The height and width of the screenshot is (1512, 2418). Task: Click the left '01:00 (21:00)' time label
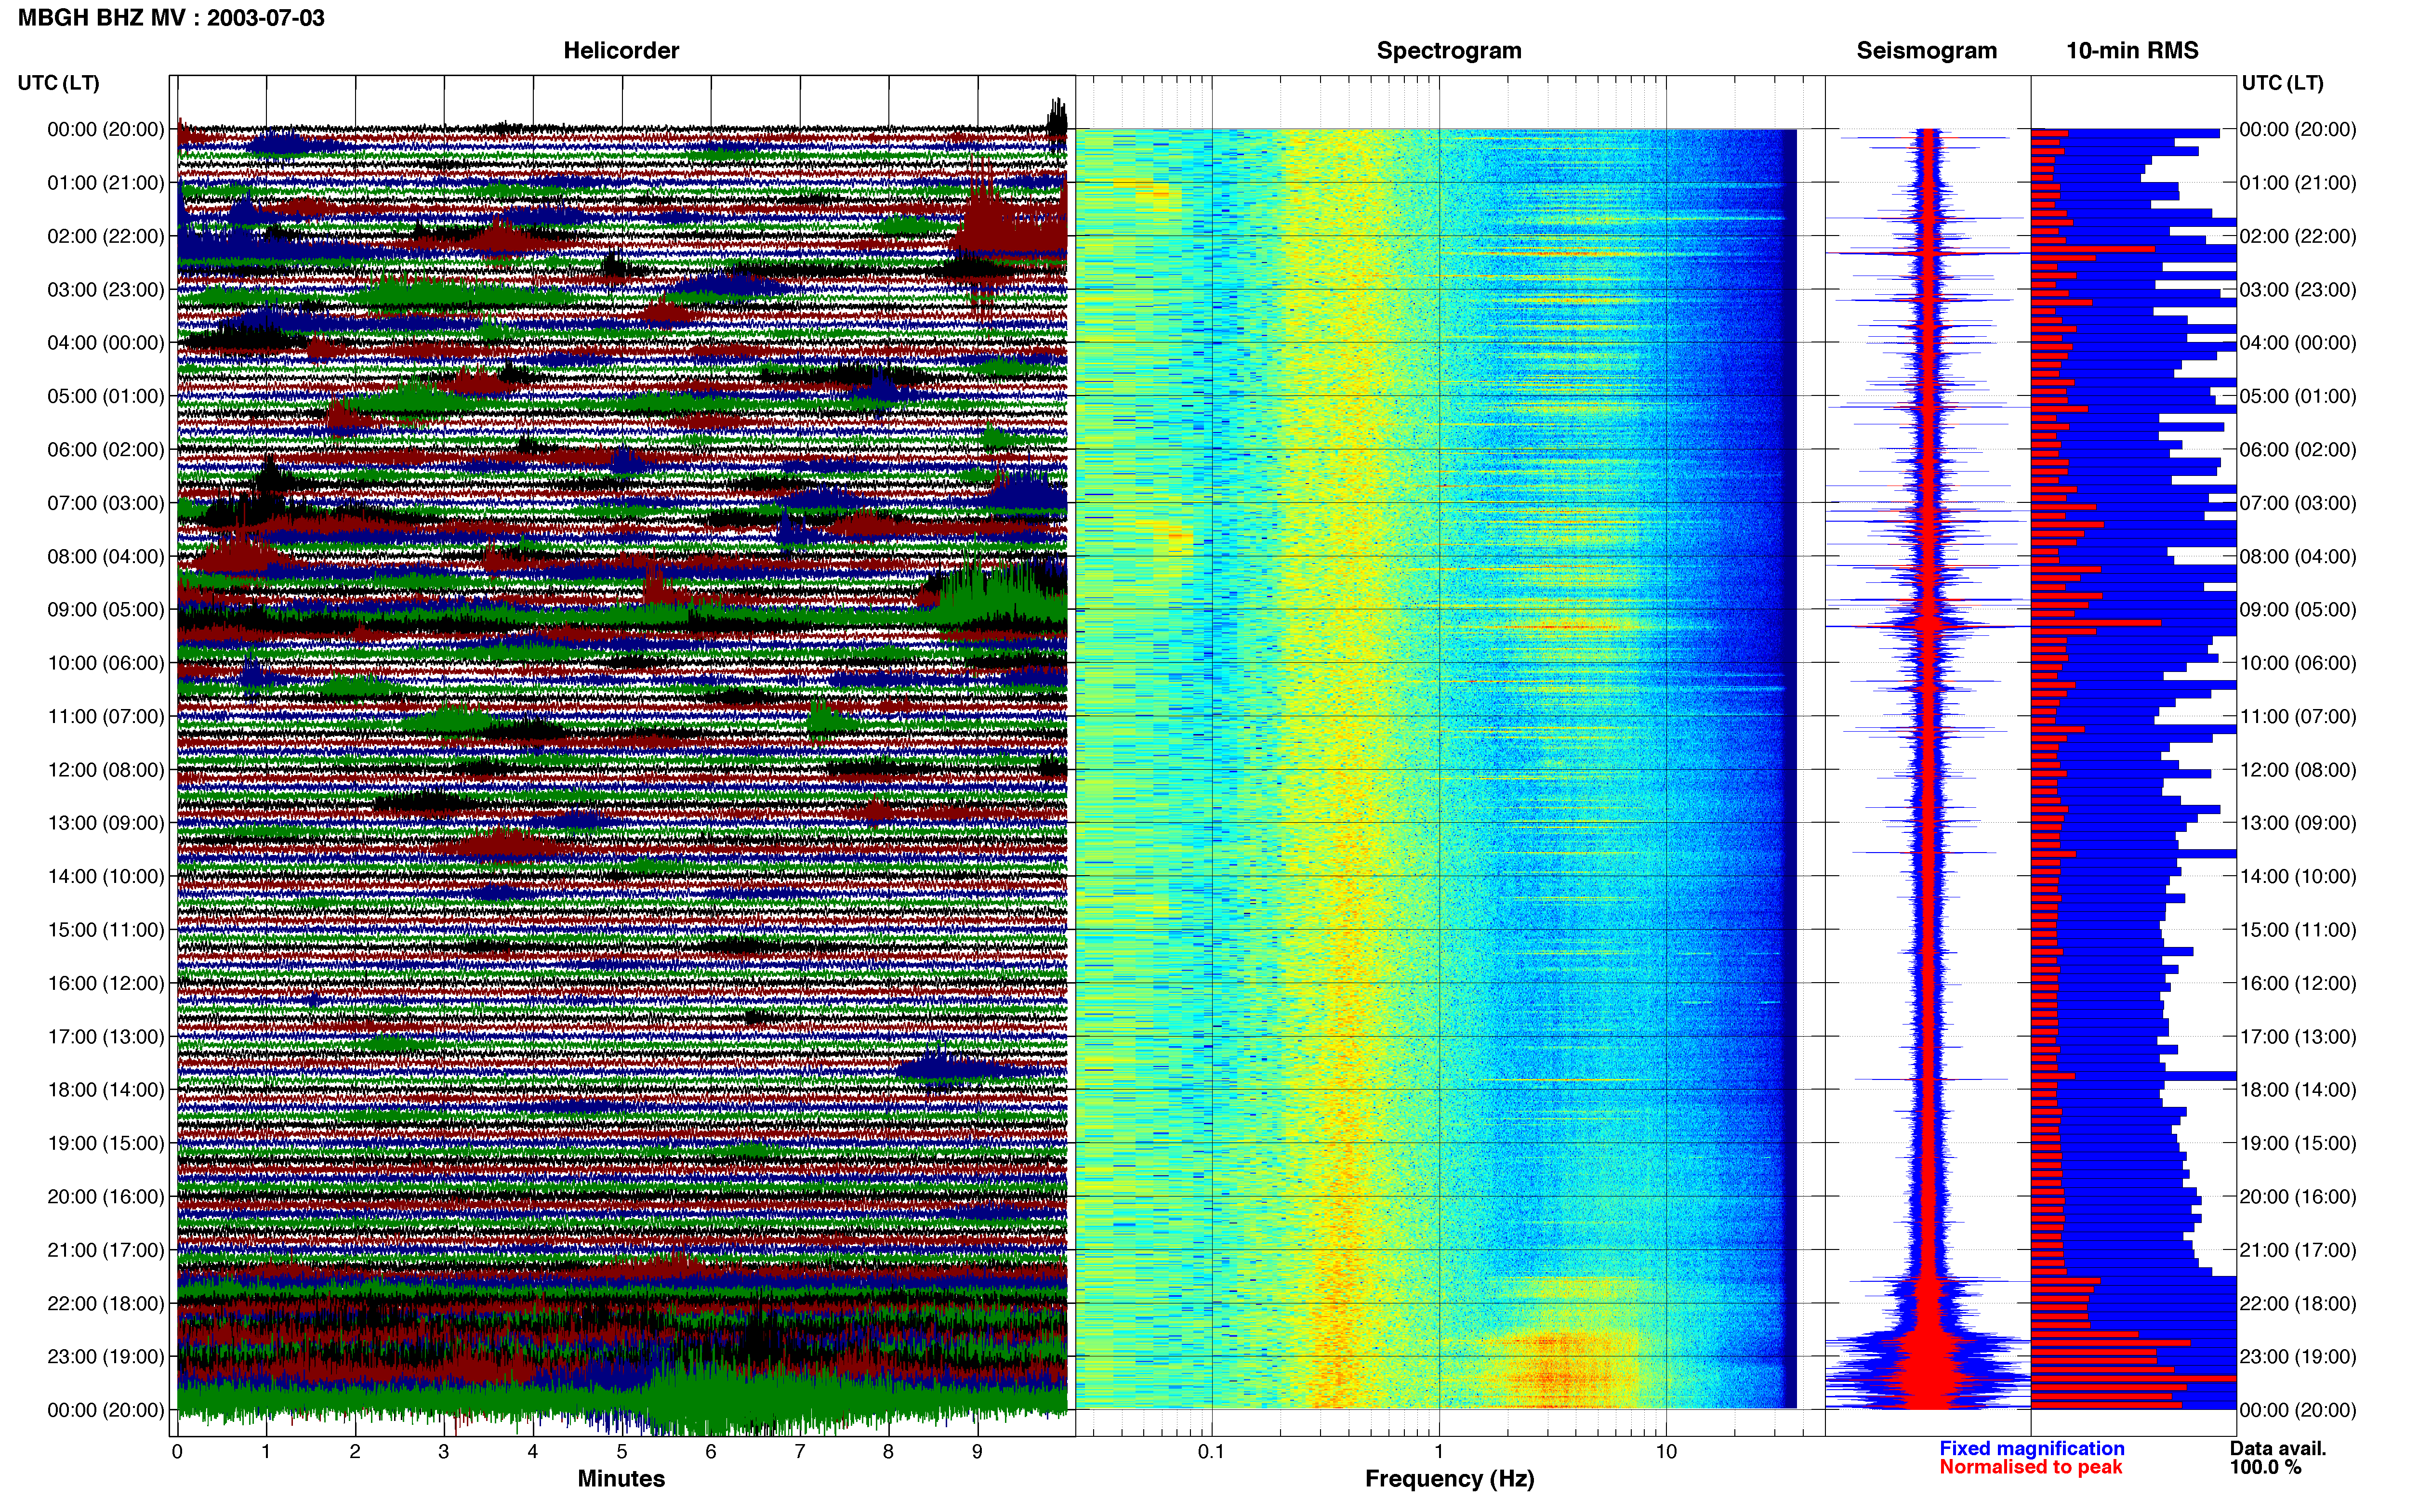pos(106,183)
